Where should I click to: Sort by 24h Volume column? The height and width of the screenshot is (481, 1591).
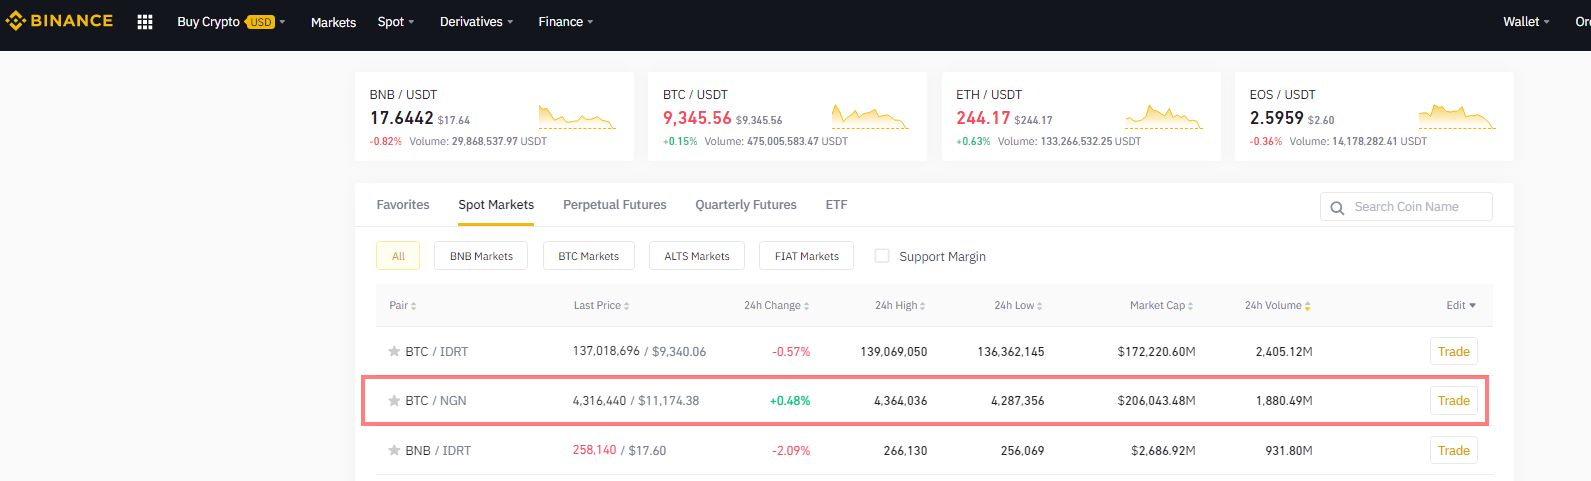[x=1278, y=305]
